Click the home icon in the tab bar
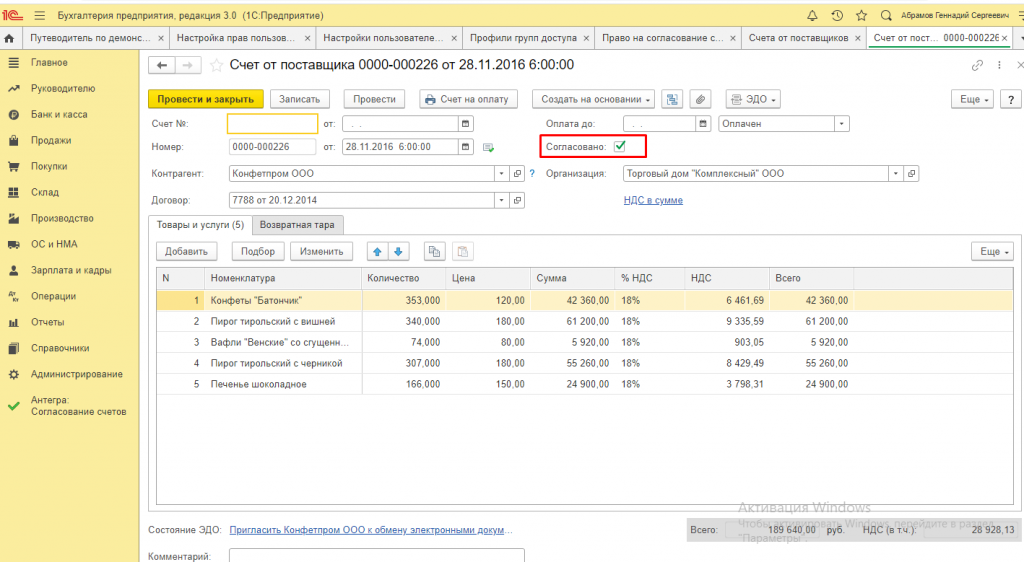Screen dimensions: 1024x562 tap(10, 38)
